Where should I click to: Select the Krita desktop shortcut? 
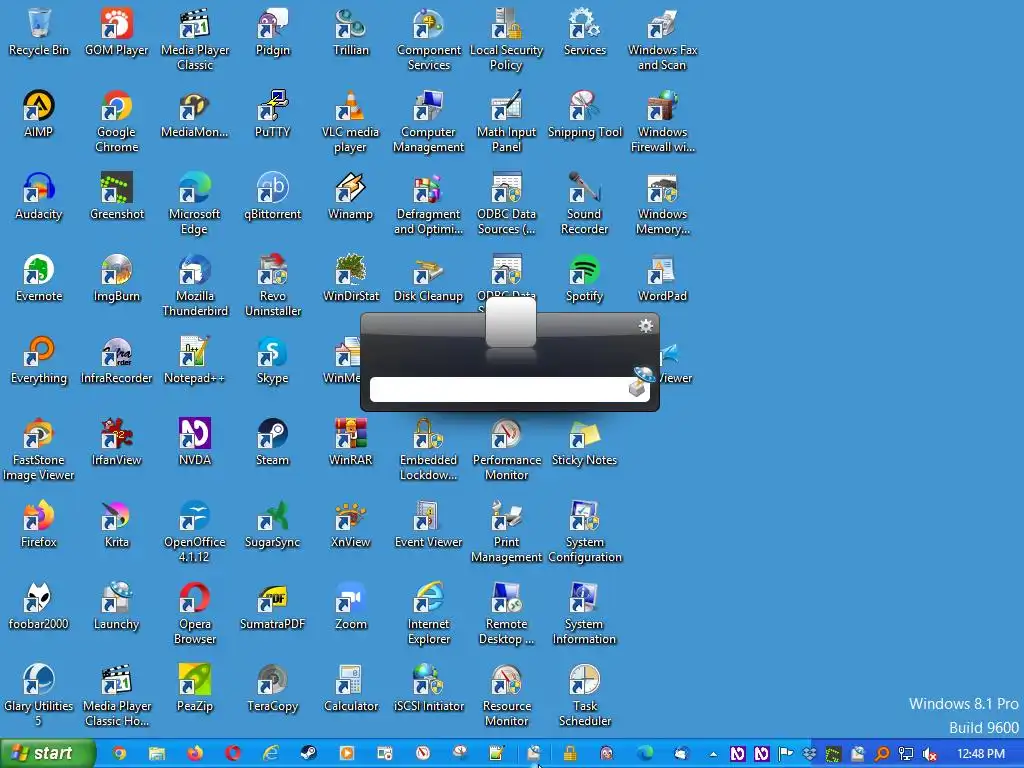tap(116, 525)
